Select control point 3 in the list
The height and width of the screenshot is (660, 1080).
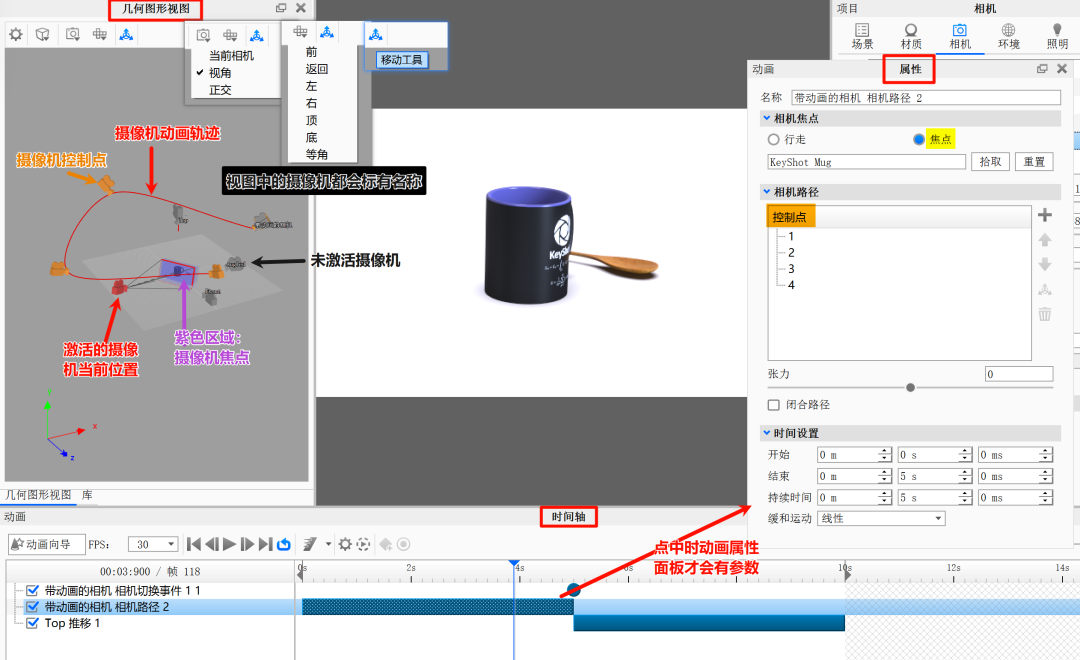point(791,269)
